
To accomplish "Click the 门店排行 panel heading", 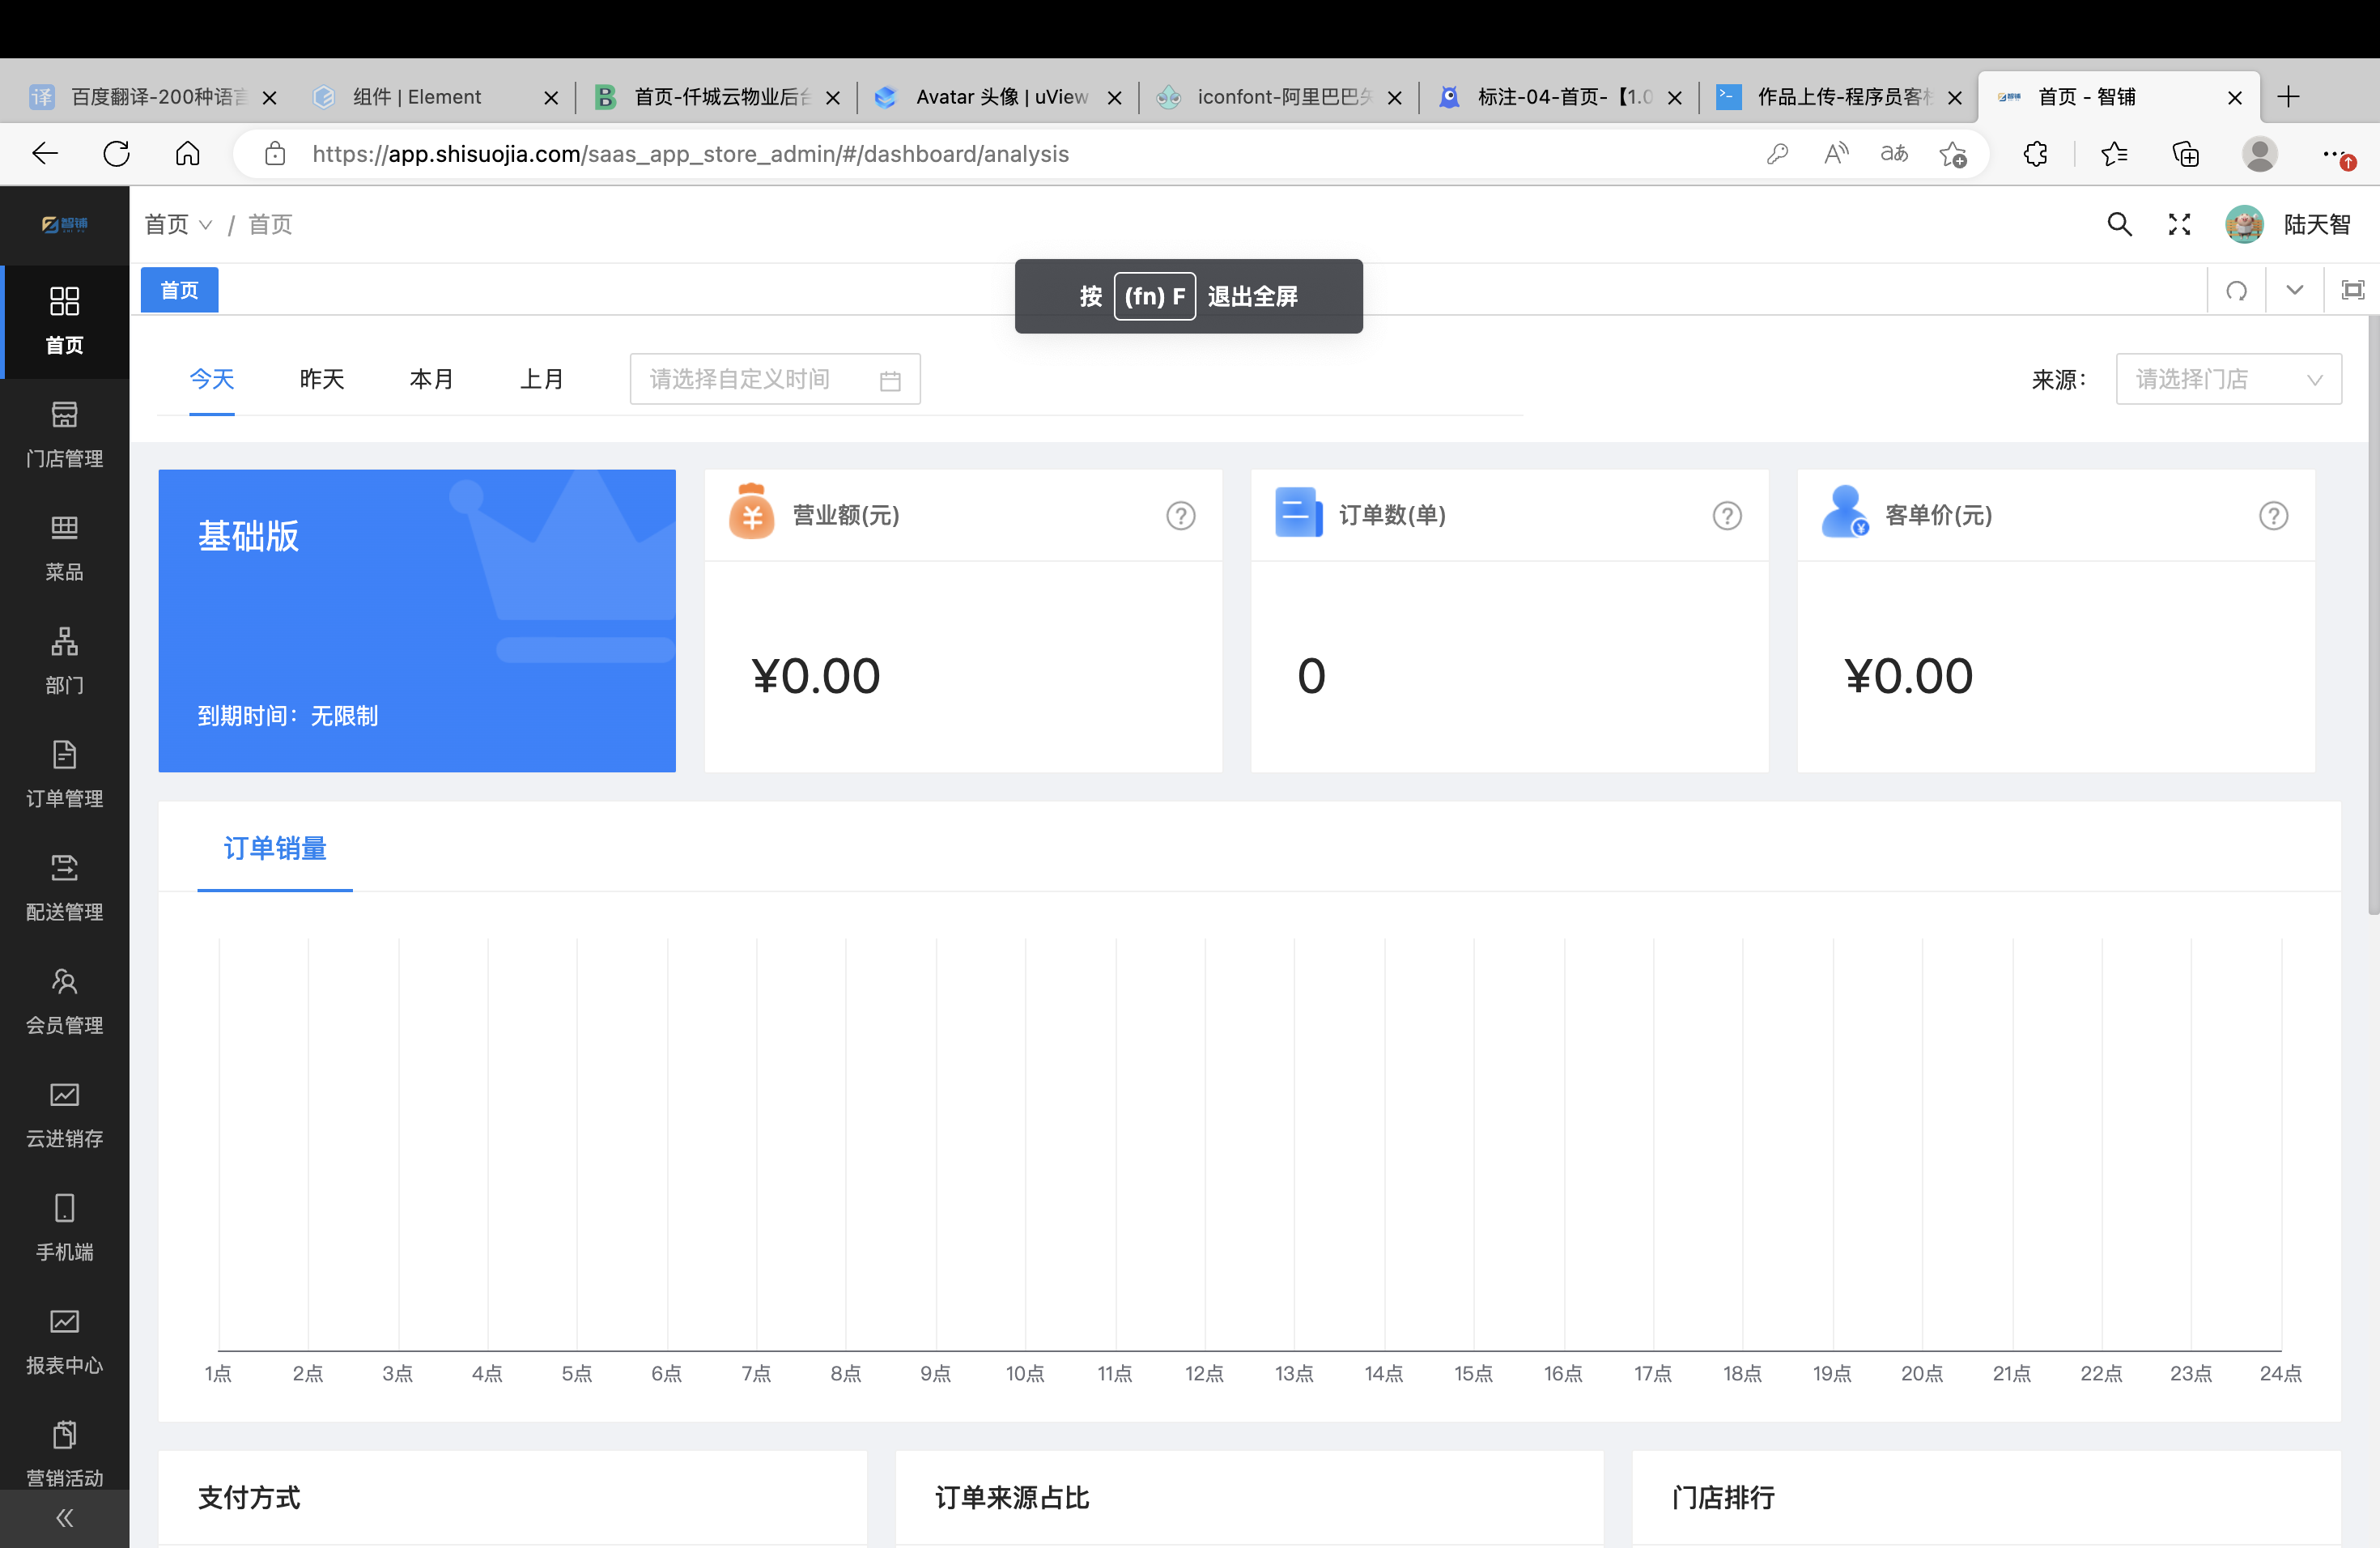I will tap(1723, 1497).
